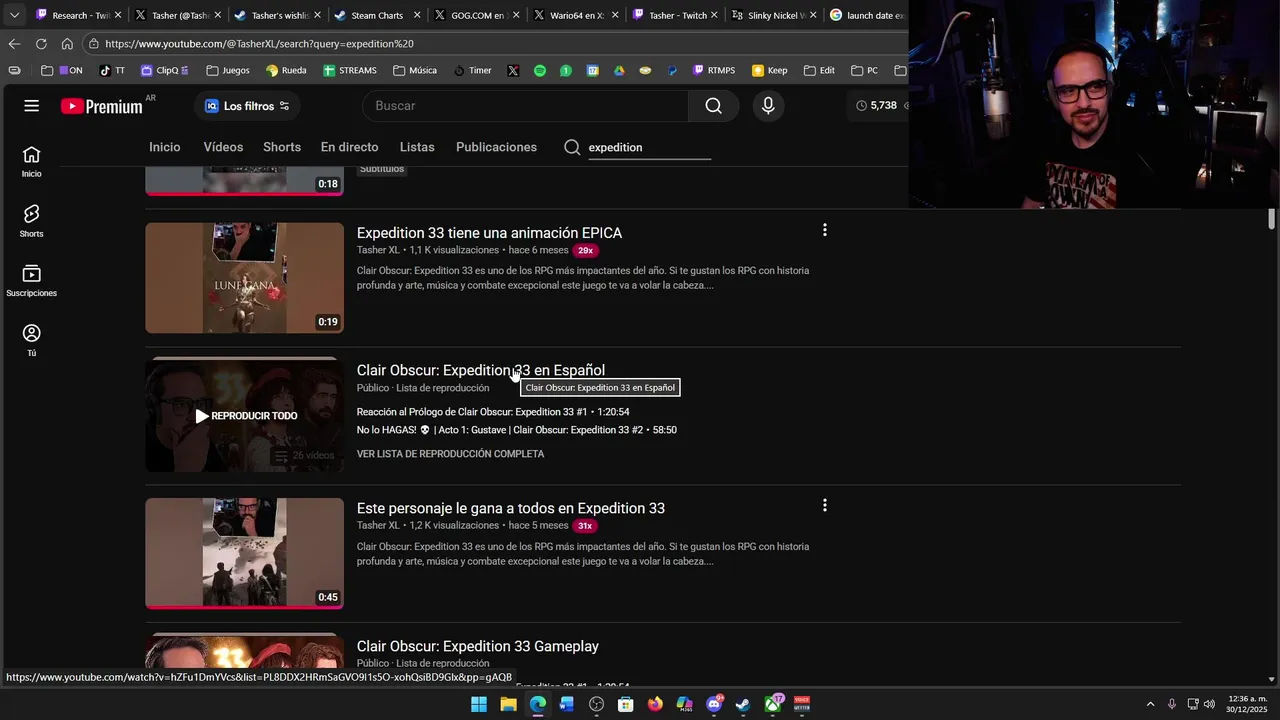1280x720 pixels.
Task: Switch to the En directo tab
Action: 349,147
